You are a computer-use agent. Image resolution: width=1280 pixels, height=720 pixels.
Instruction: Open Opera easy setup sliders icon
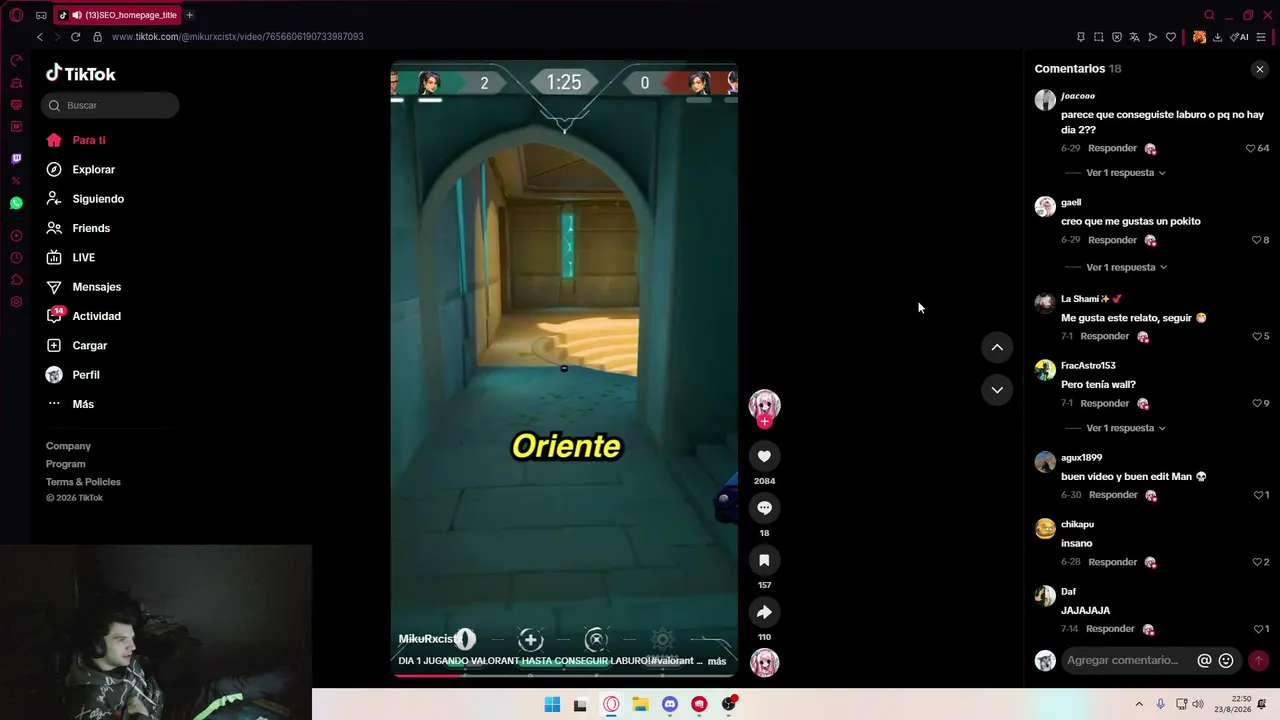(1261, 37)
